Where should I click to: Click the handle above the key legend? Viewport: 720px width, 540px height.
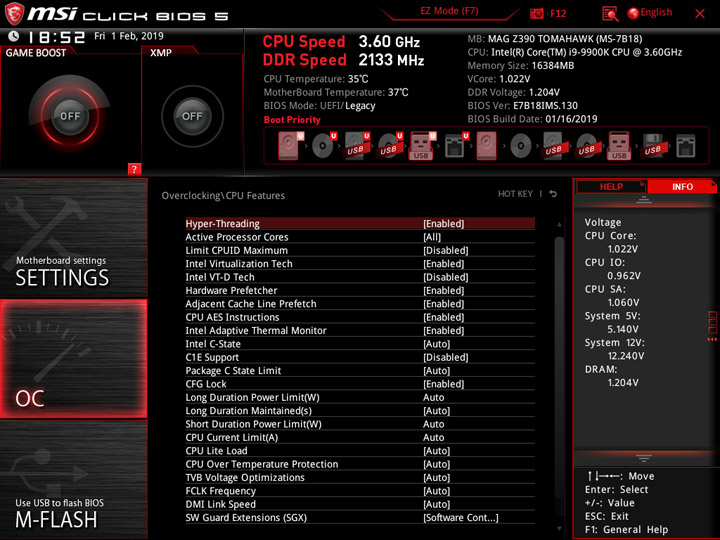click(x=643, y=458)
